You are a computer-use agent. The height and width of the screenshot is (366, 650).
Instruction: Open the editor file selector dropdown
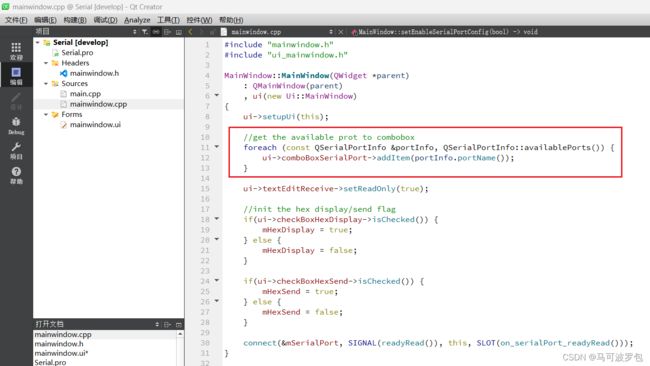pos(330,32)
